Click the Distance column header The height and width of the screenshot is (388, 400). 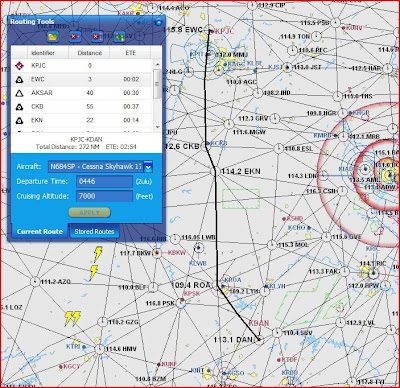pyautogui.click(x=89, y=53)
